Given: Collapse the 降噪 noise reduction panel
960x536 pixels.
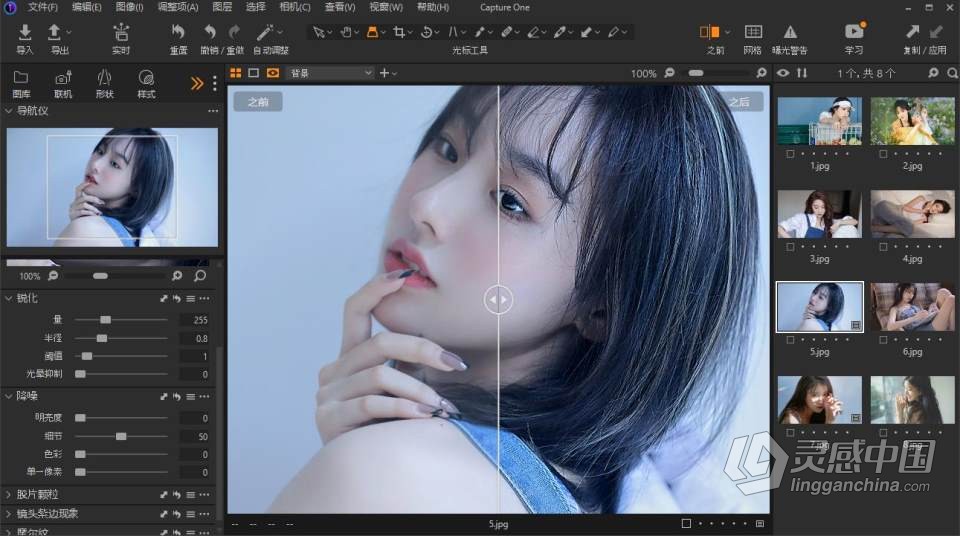Looking at the screenshot, I should point(9,396).
